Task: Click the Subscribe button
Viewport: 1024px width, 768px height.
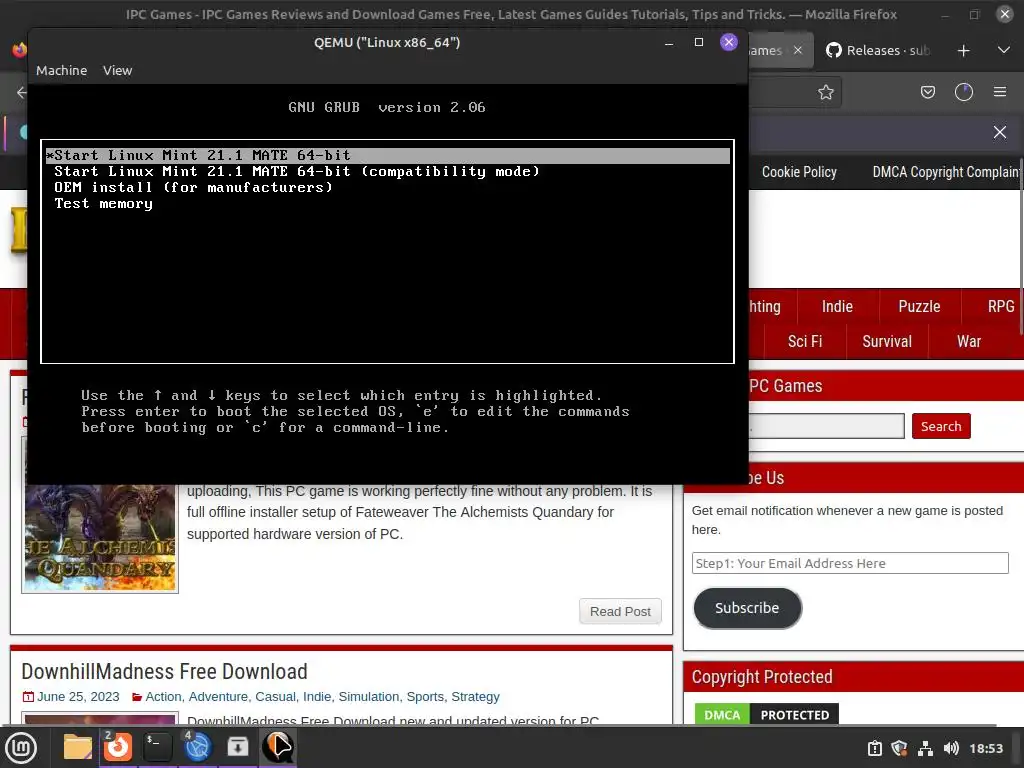Action: coord(747,608)
